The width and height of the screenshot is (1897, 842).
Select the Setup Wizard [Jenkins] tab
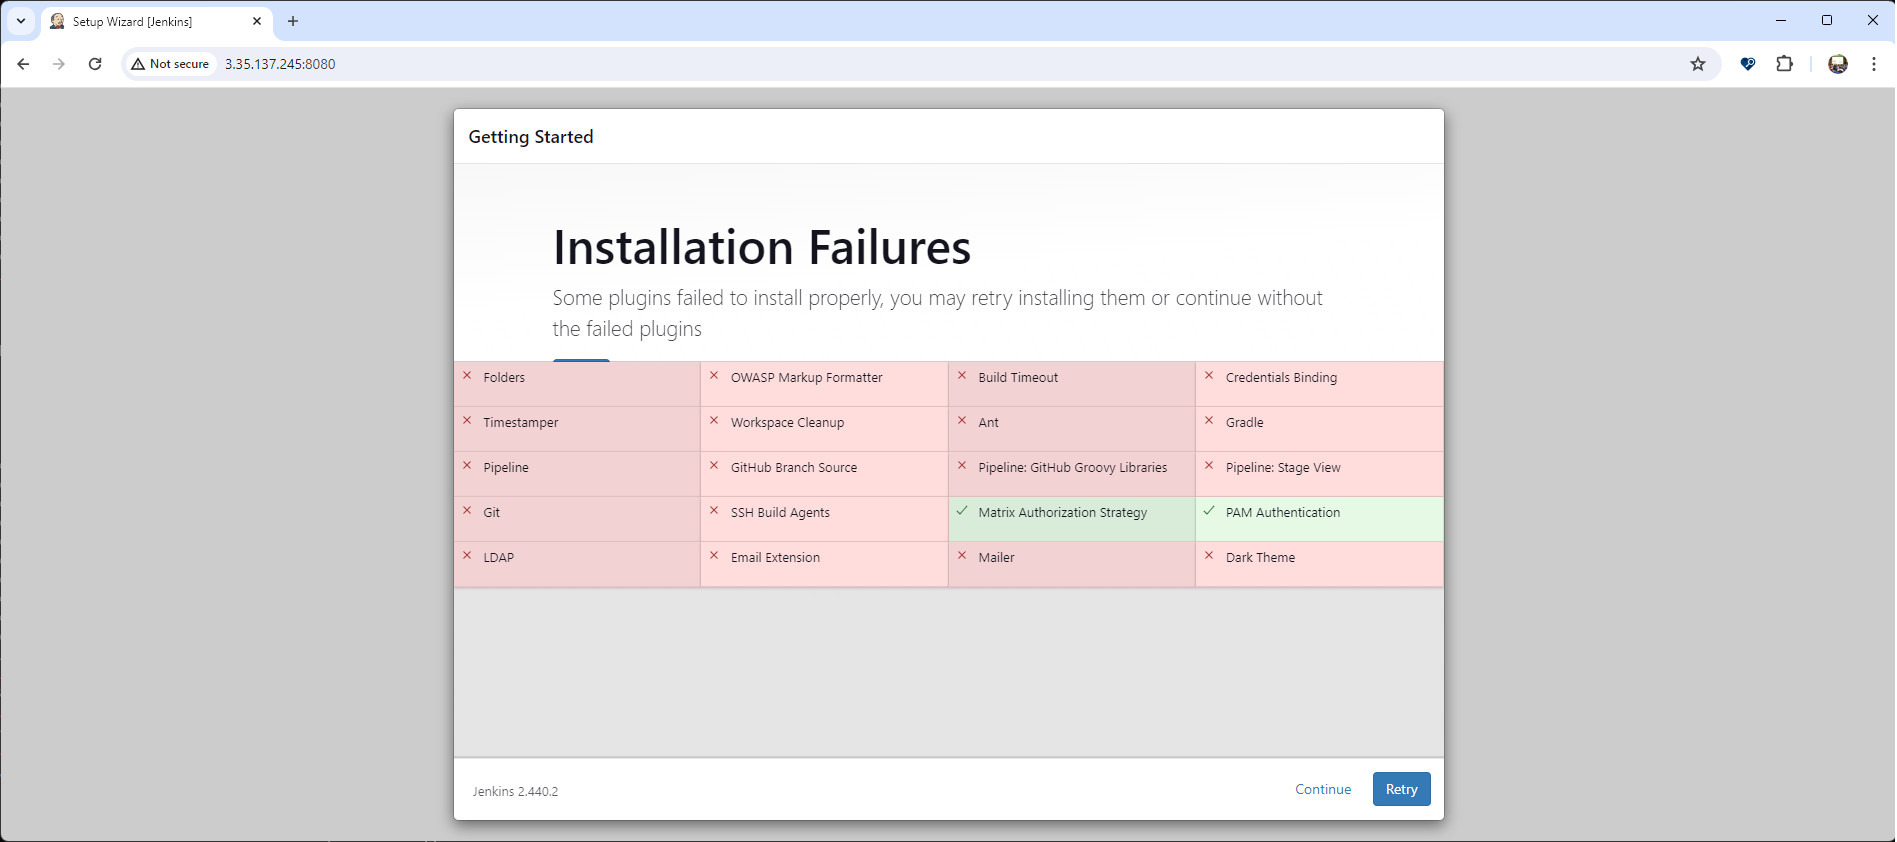pos(157,21)
